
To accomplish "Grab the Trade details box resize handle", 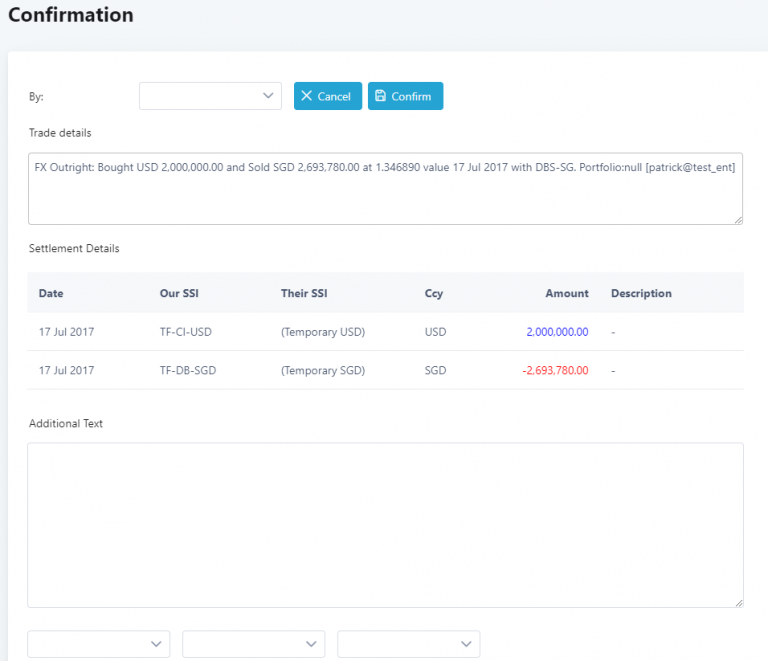I will [738, 219].
